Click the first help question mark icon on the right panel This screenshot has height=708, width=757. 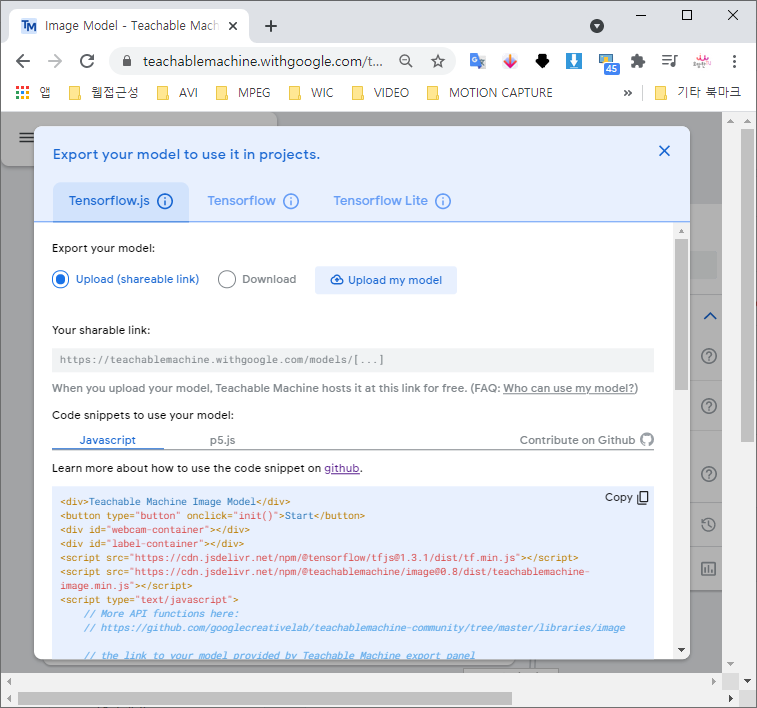[x=708, y=356]
